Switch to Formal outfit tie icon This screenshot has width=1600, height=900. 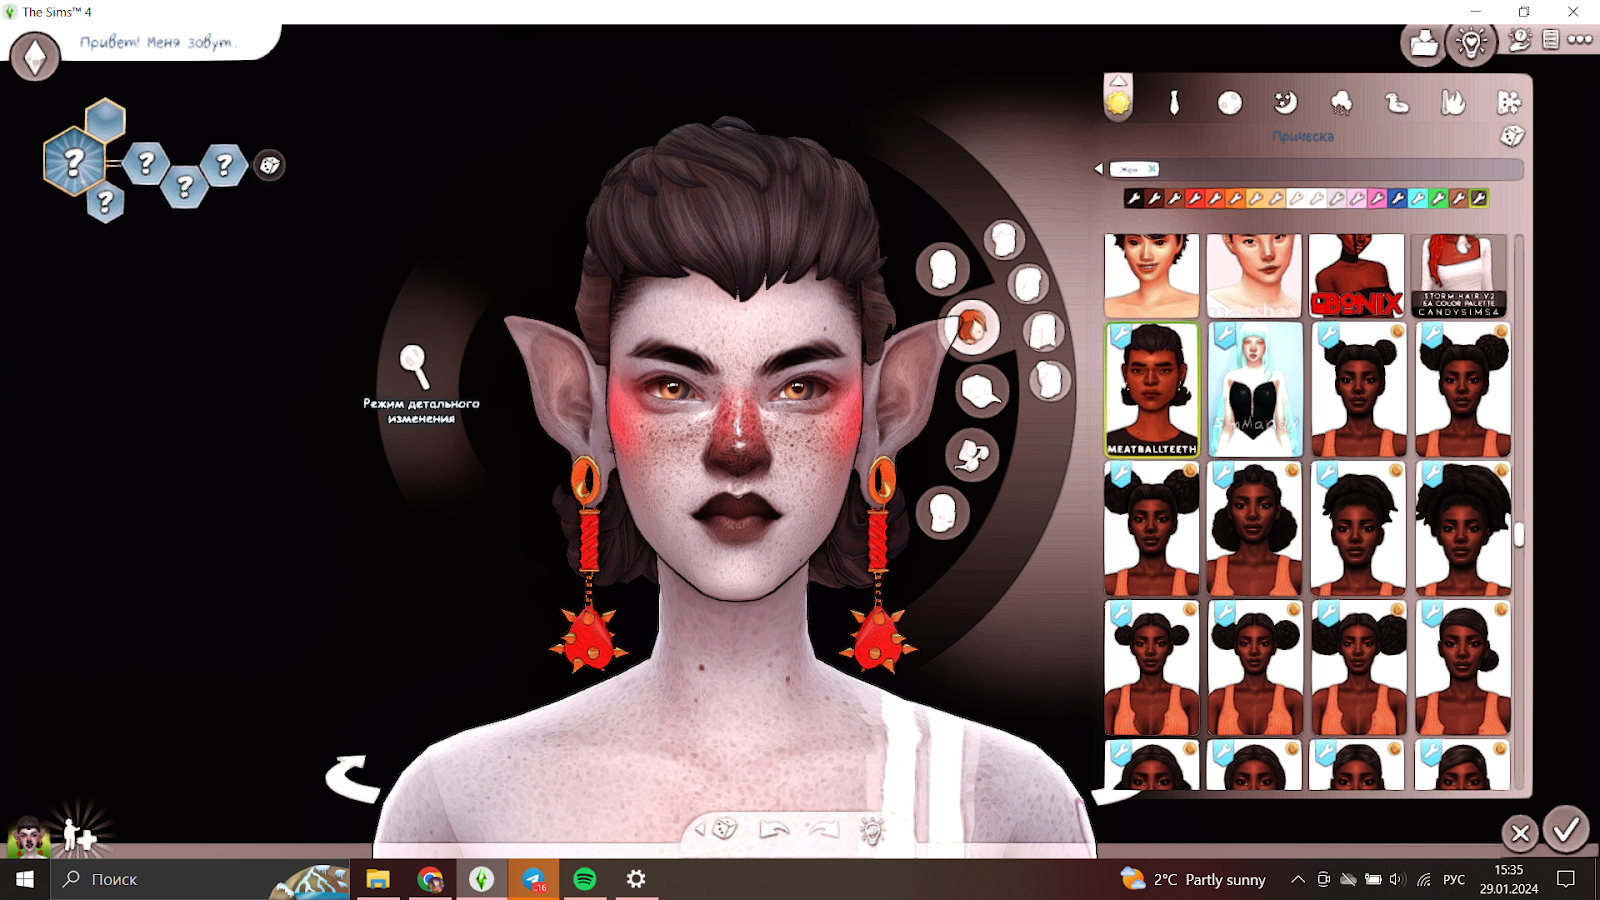tap(1175, 102)
